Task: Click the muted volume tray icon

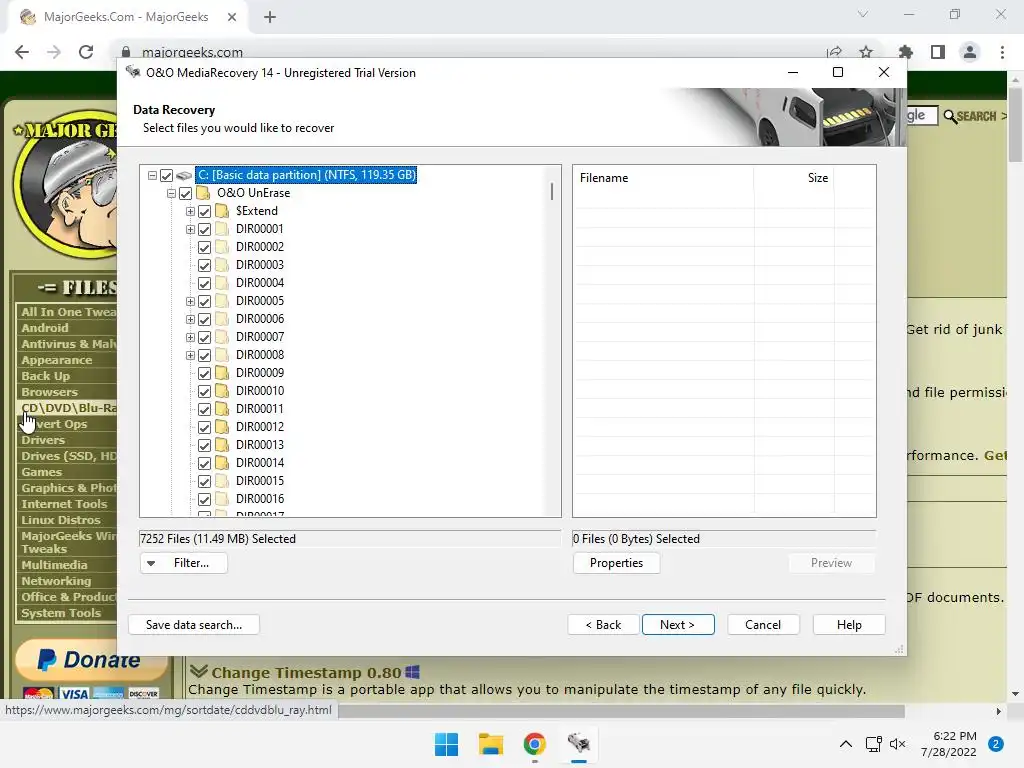Action: [x=898, y=744]
